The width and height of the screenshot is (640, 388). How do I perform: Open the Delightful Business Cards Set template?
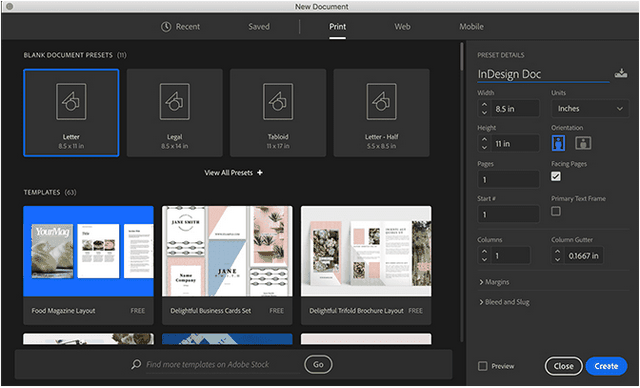point(227,265)
